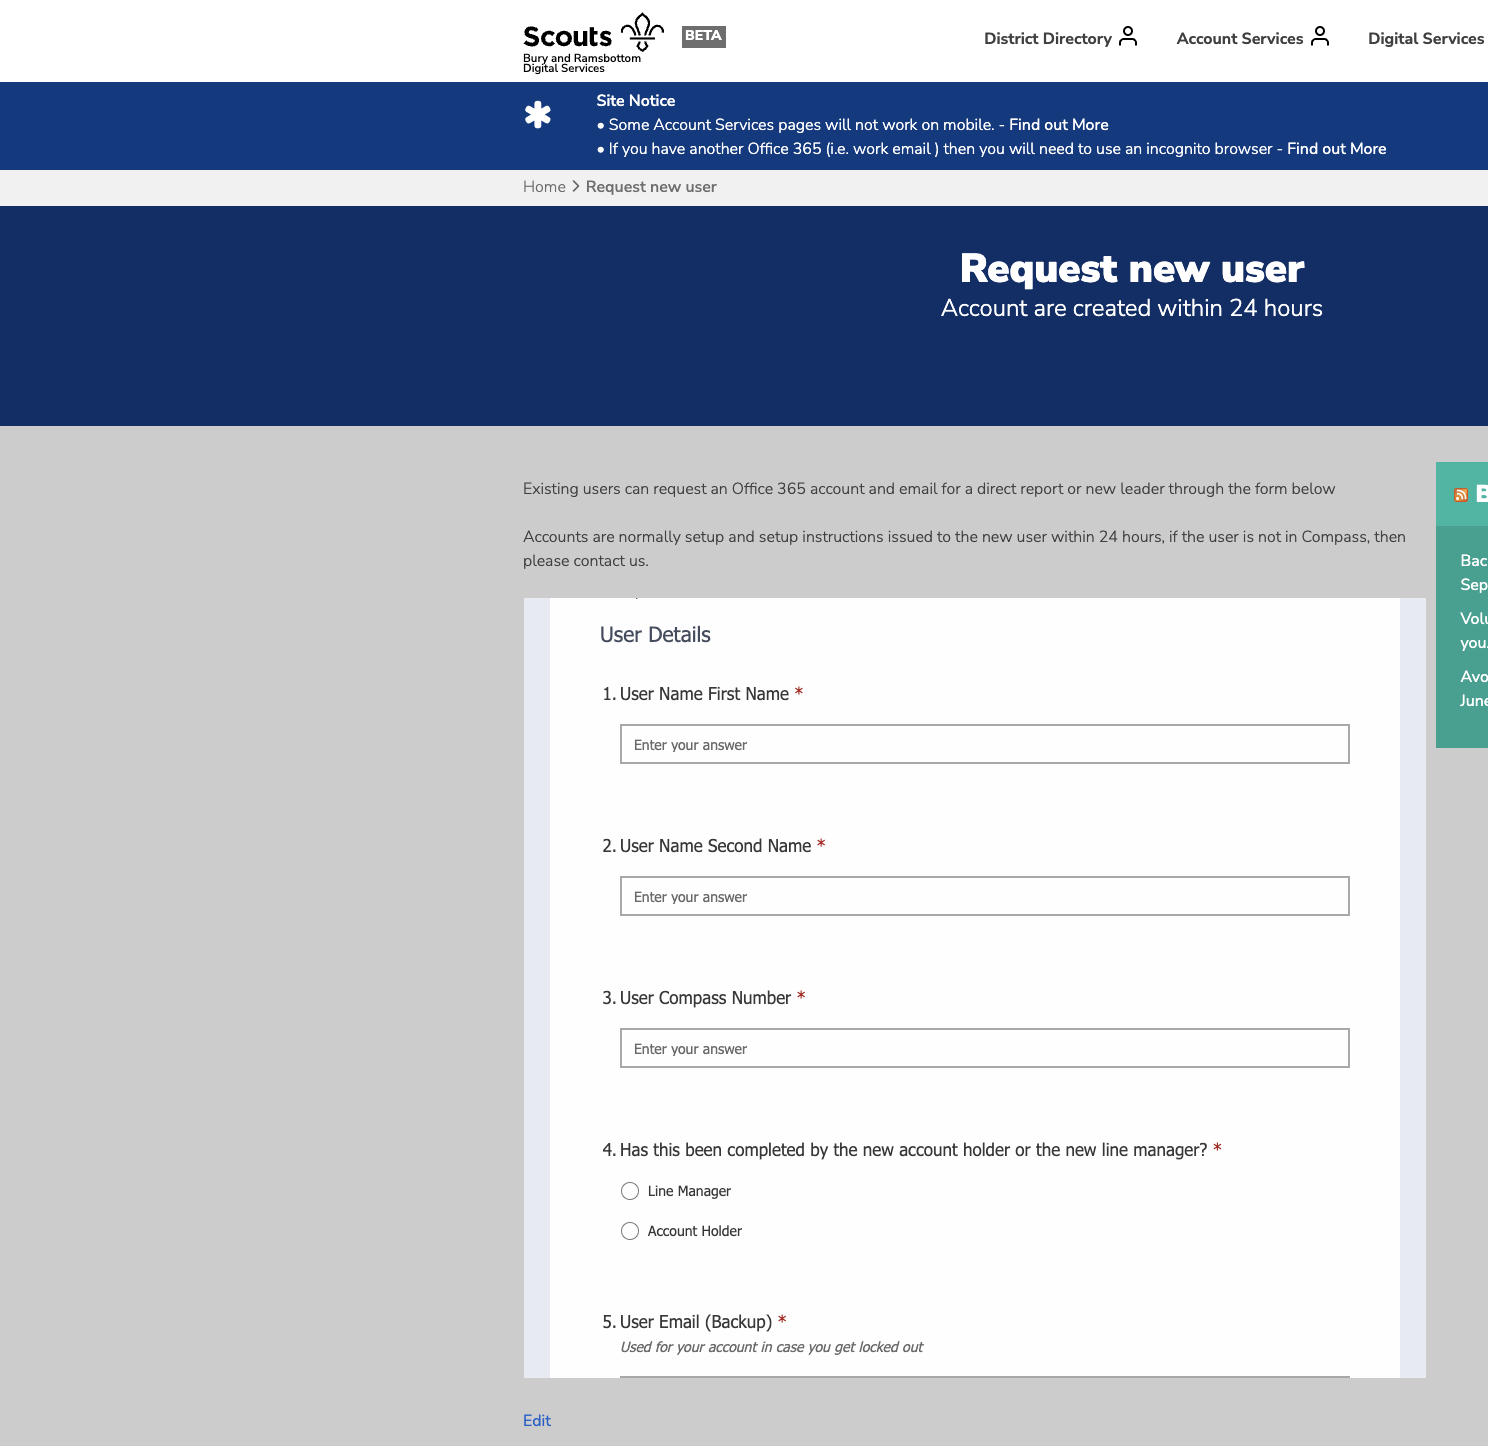This screenshot has width=1488, height=1446.
Task: Click the breadcrumb chevron after Home
Action: (x=576, y=186)
